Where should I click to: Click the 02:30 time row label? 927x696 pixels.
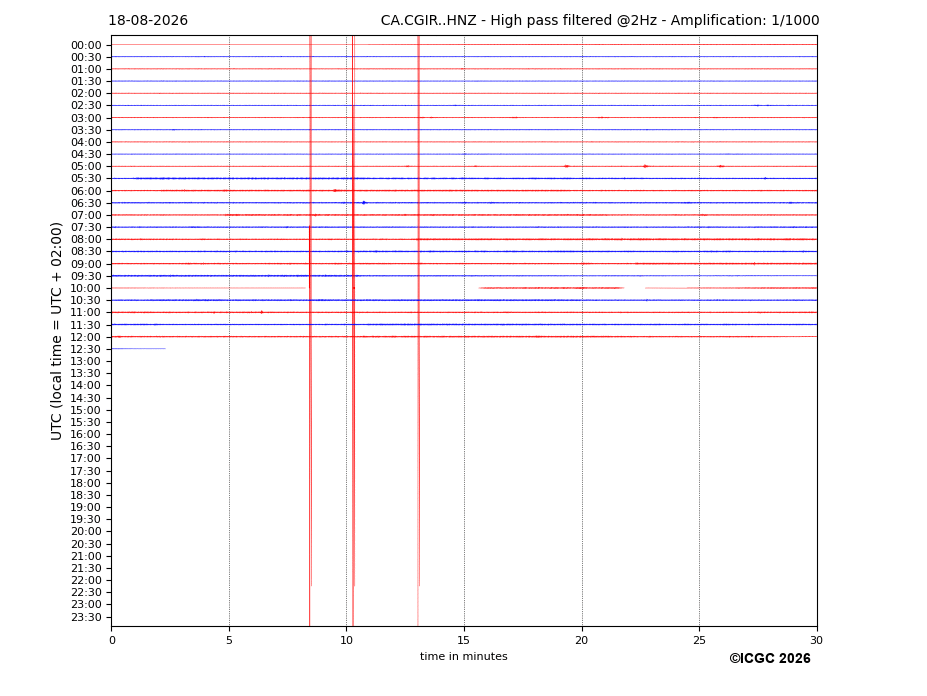coord(86,106)
